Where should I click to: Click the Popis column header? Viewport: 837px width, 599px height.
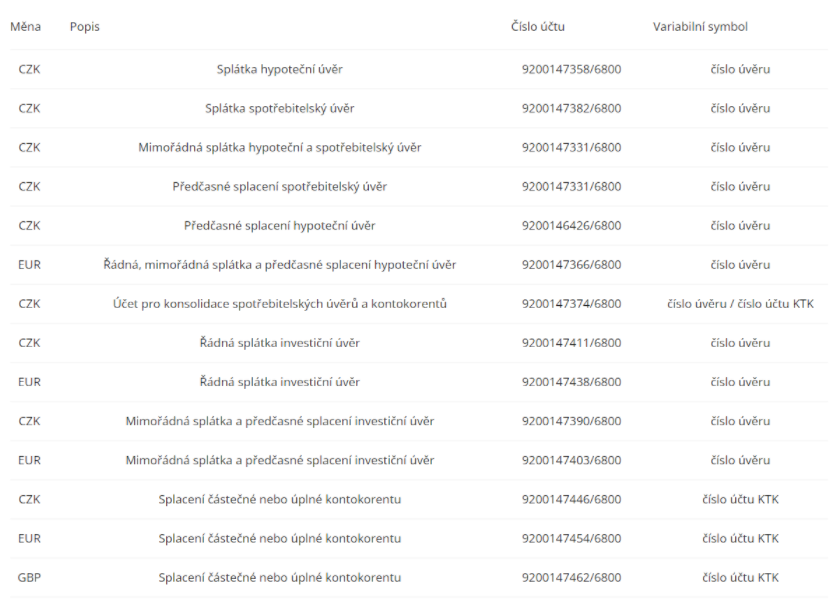tap(84, 27)
